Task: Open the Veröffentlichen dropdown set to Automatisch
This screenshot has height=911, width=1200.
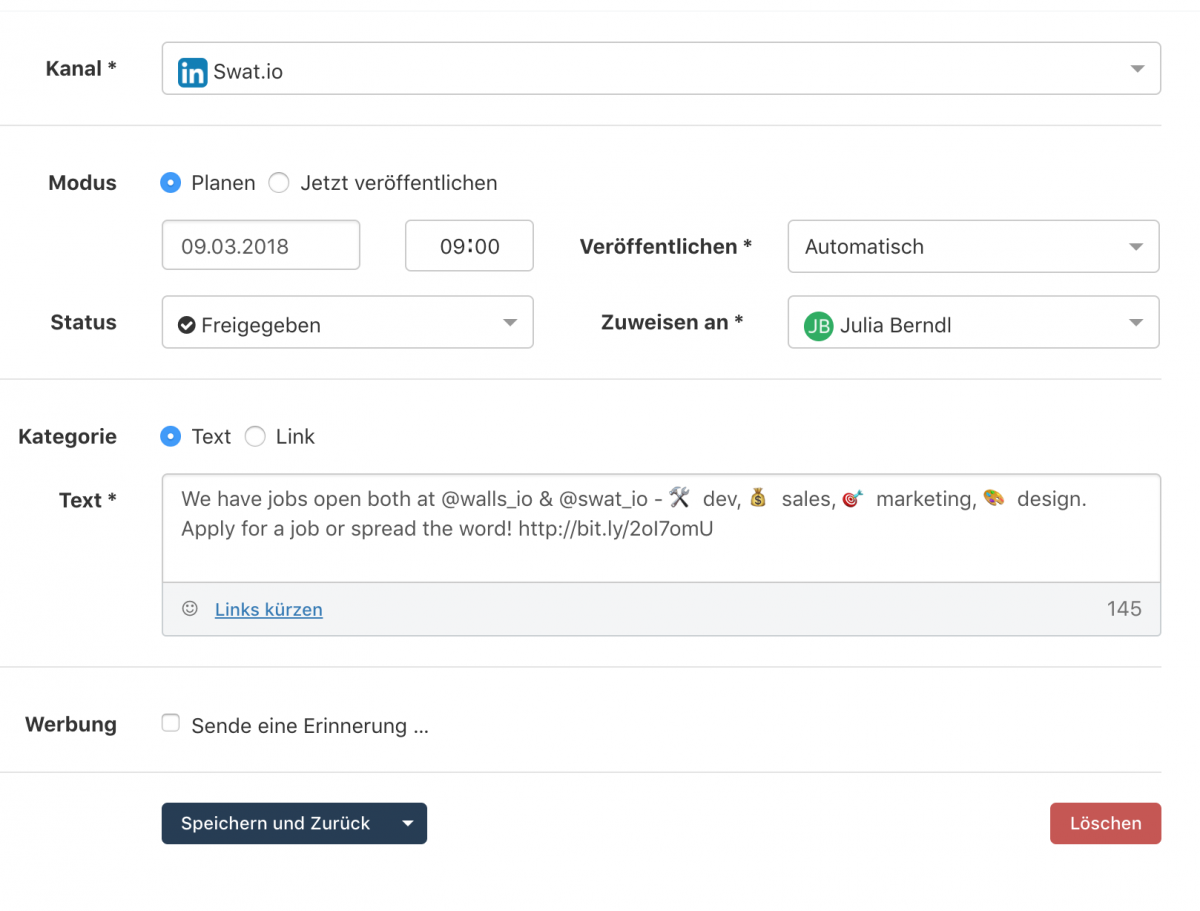Action: coord(974,246)
